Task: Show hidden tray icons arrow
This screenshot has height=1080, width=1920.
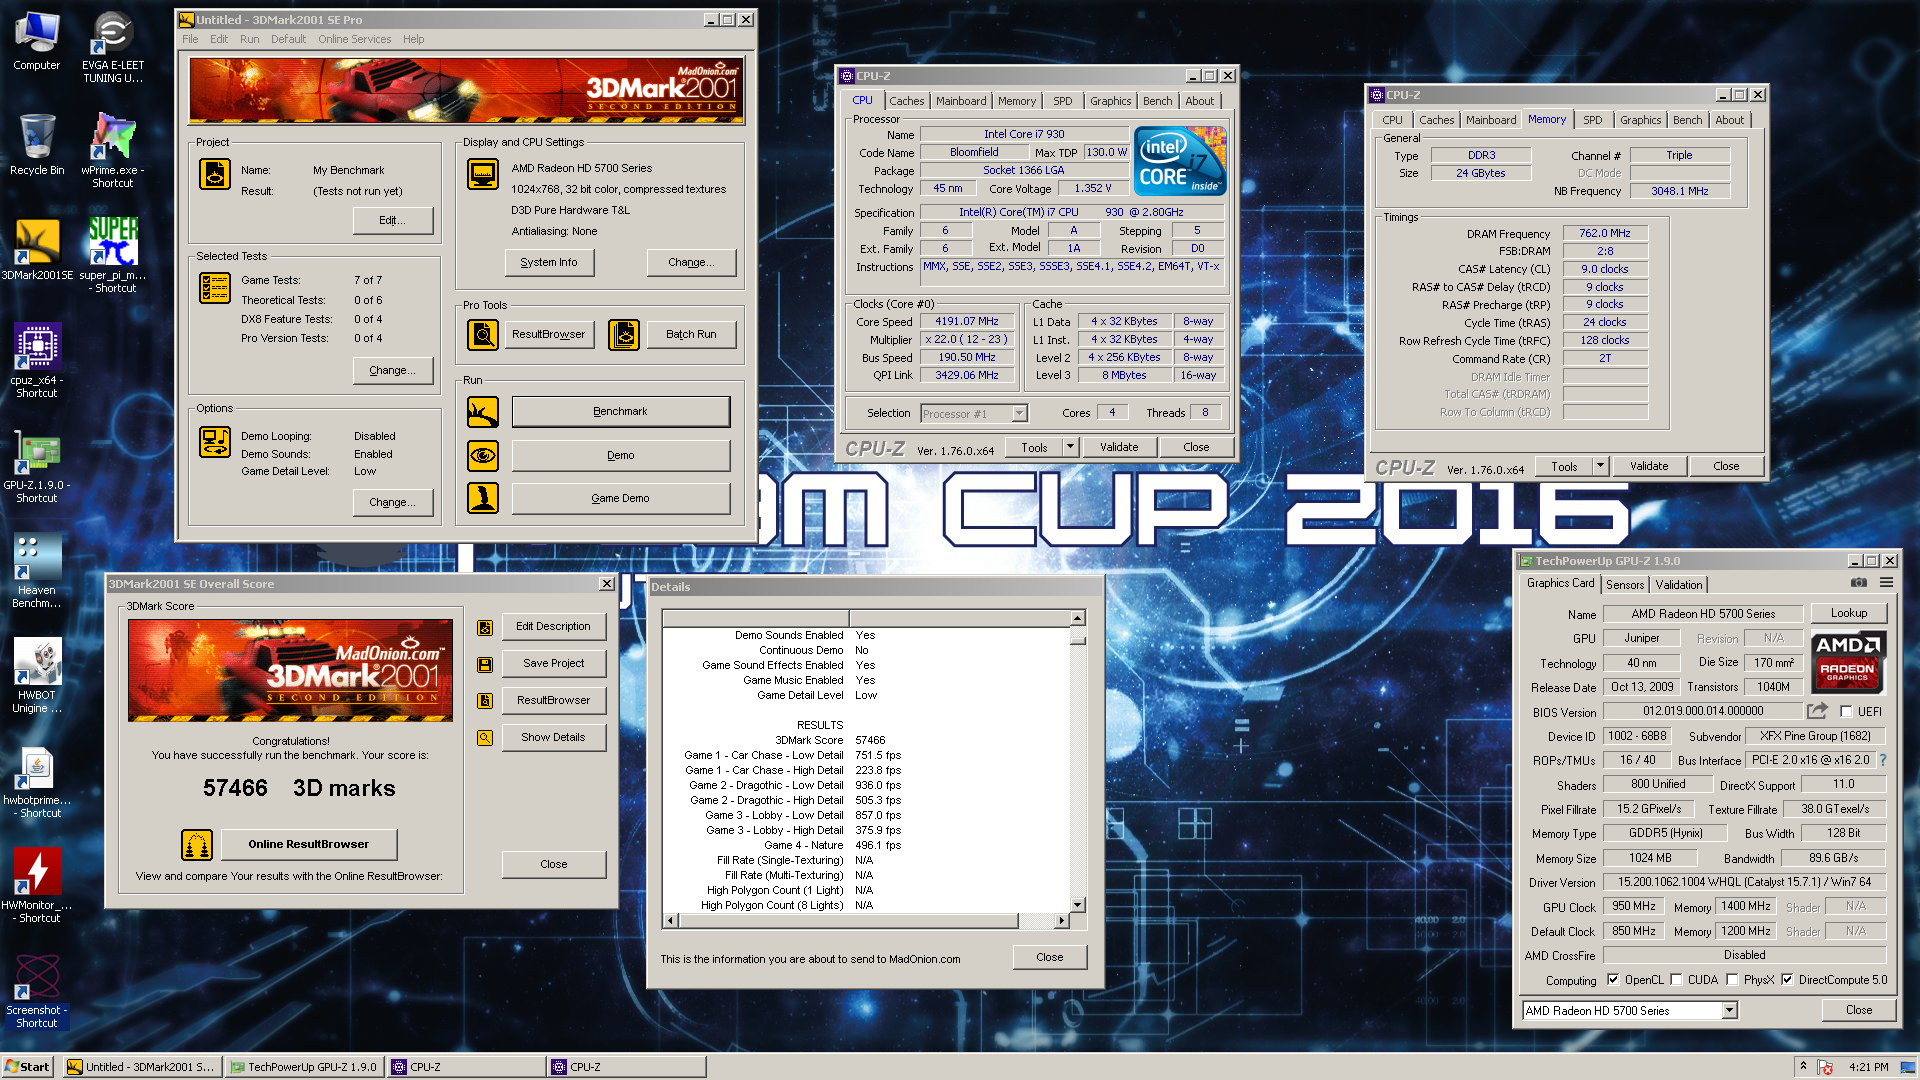Action: tap(1804, 1066)
